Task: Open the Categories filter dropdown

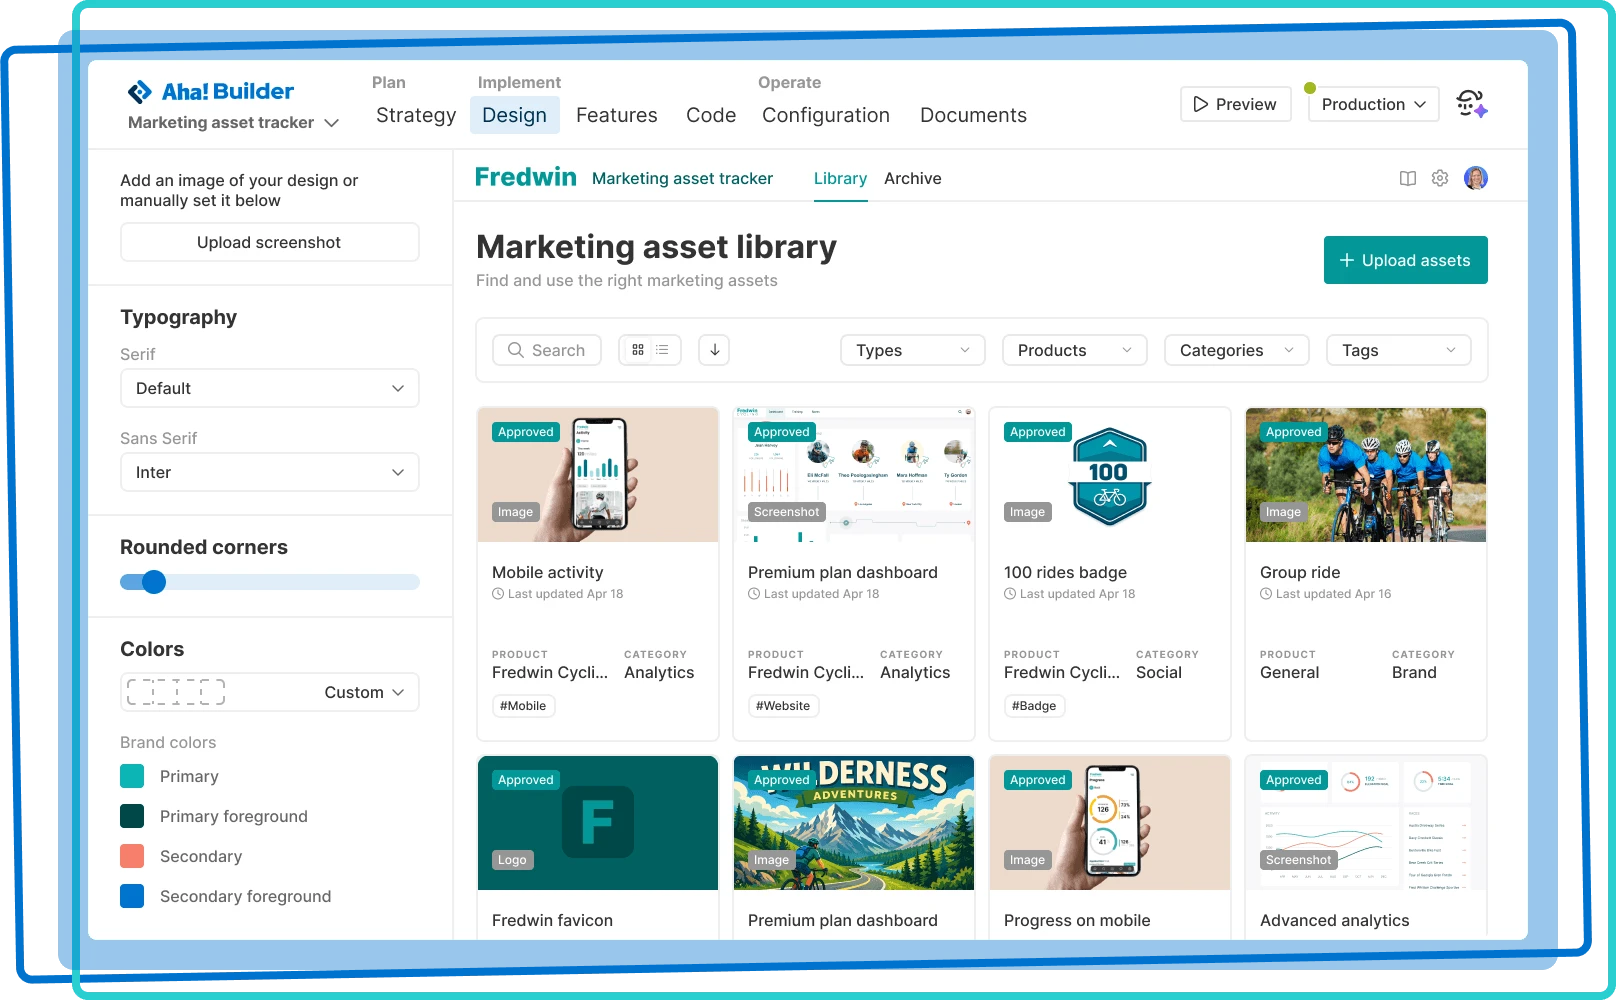Action: (x=1237, y=350)
